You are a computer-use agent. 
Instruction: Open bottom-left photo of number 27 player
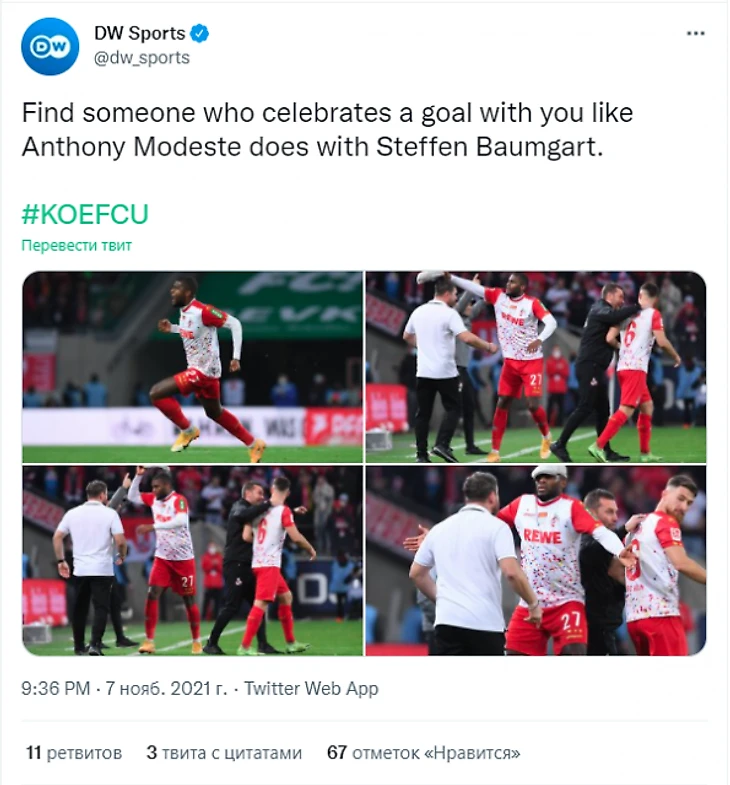pyautogui.click(x=192, y=560)
